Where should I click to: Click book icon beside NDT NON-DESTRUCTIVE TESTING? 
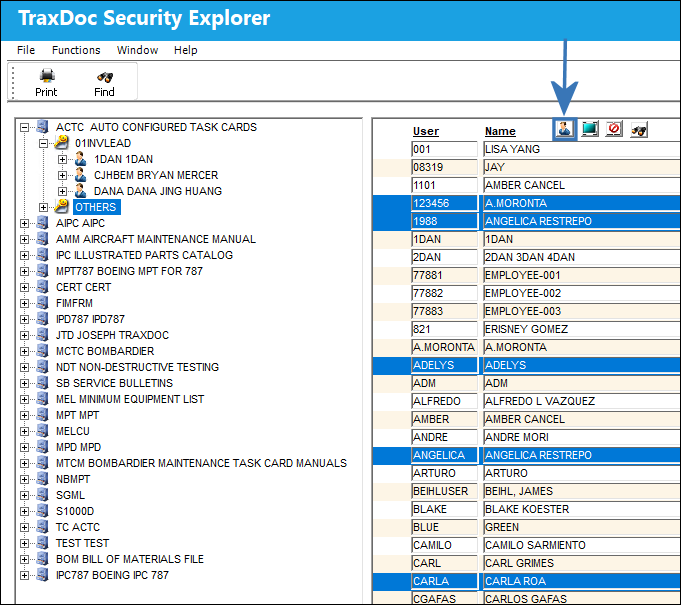click(42, 367)
